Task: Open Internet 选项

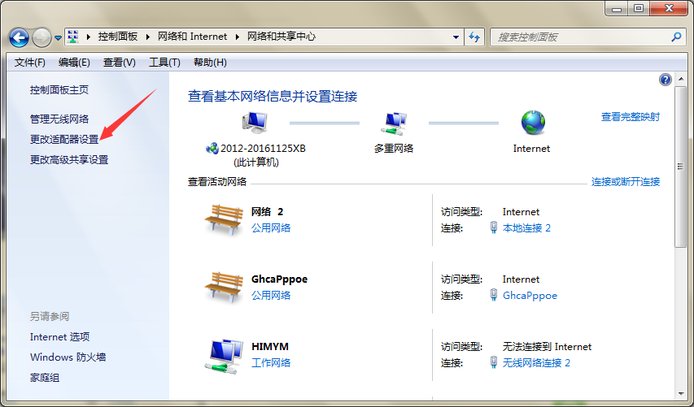Action: 60,337
